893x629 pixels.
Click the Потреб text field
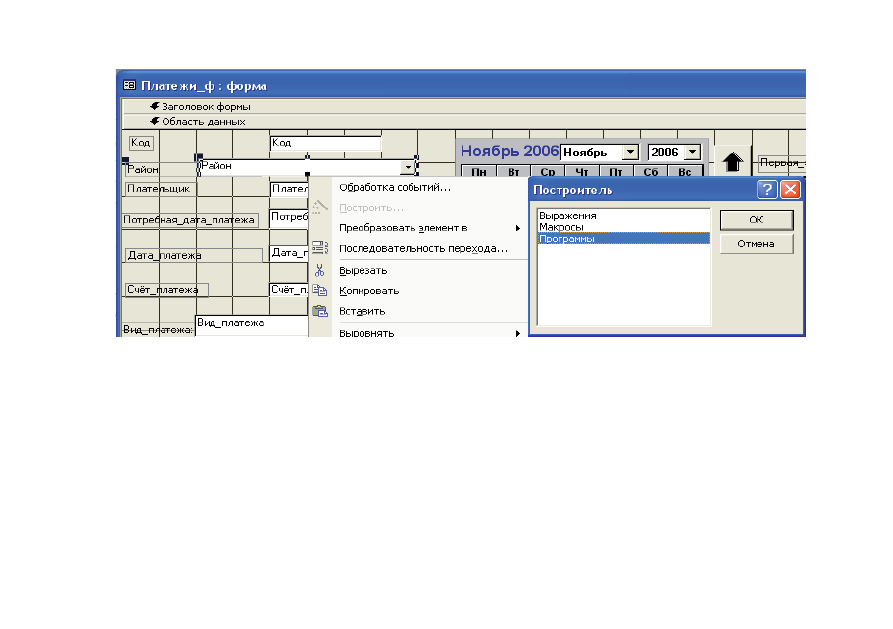[289, 218]
